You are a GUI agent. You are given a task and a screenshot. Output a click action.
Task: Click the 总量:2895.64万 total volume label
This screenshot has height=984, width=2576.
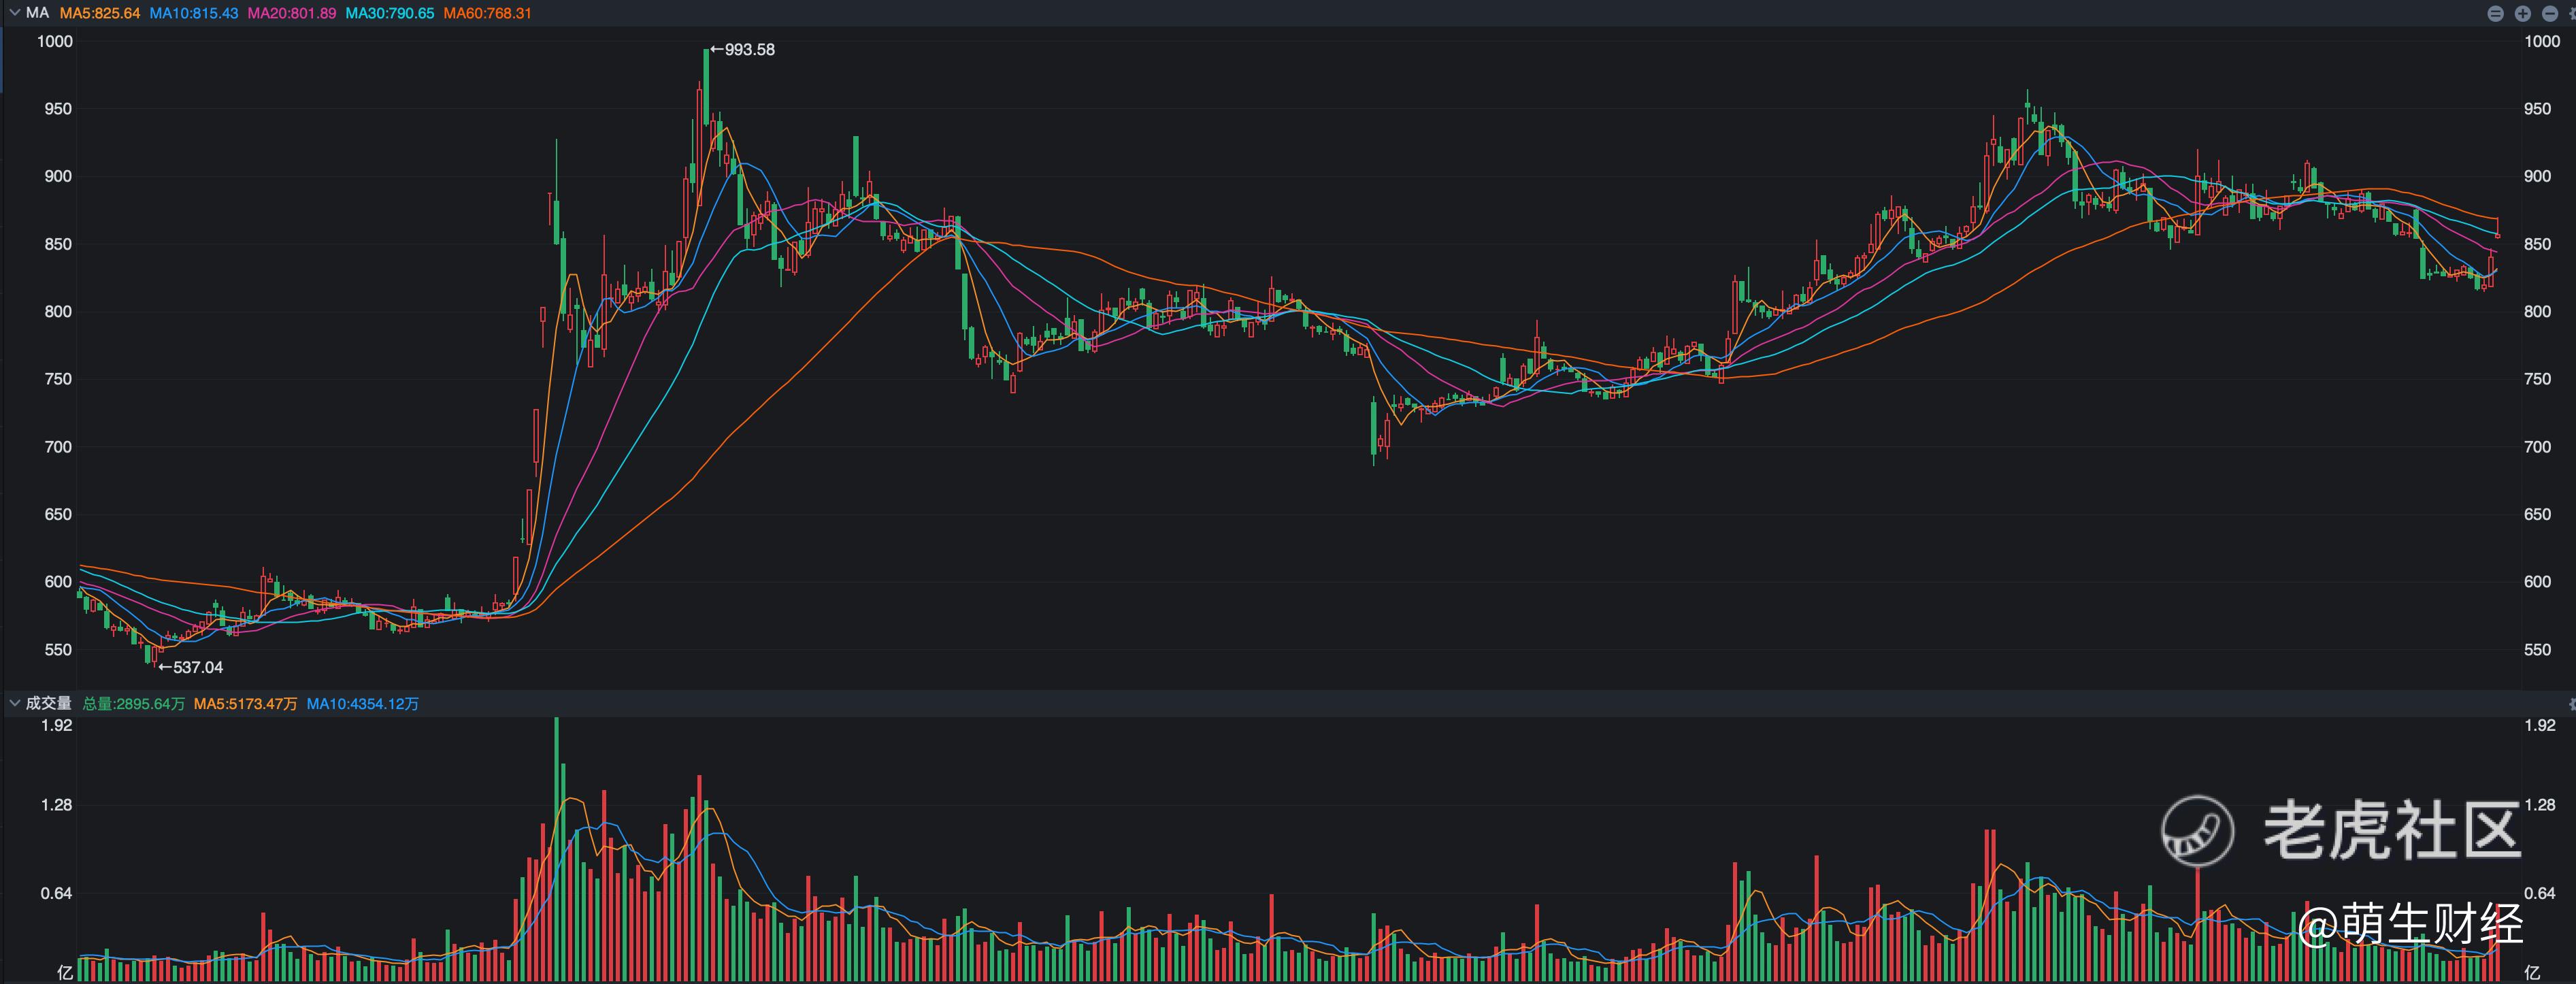[x=133, y=704]
